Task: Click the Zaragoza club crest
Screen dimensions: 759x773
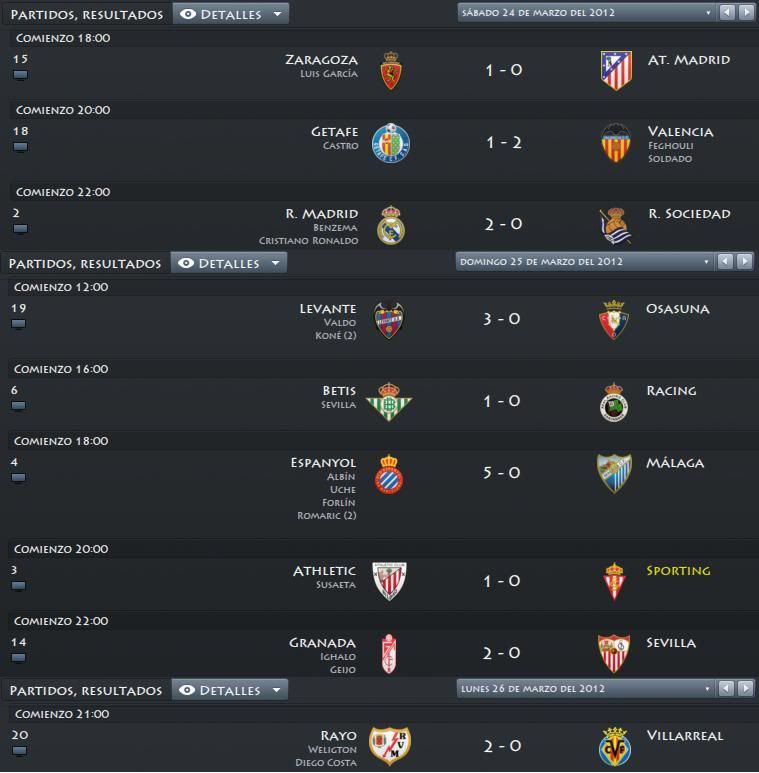Action: pos(391,70)
